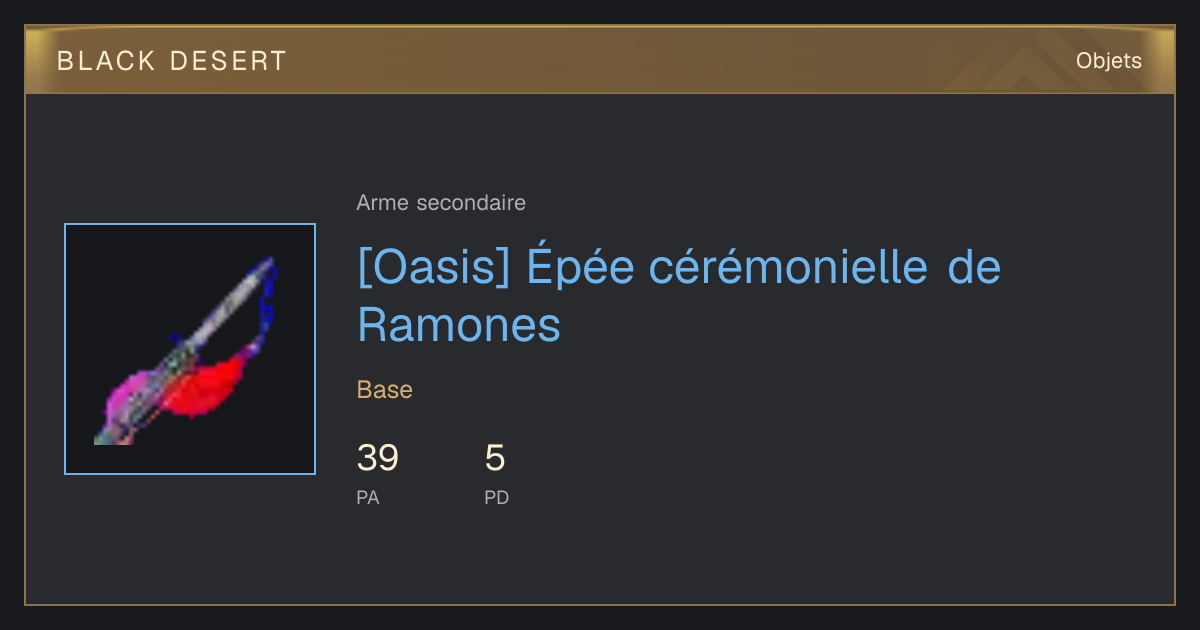Select the Arme secondaire category label

click(441, 203)
